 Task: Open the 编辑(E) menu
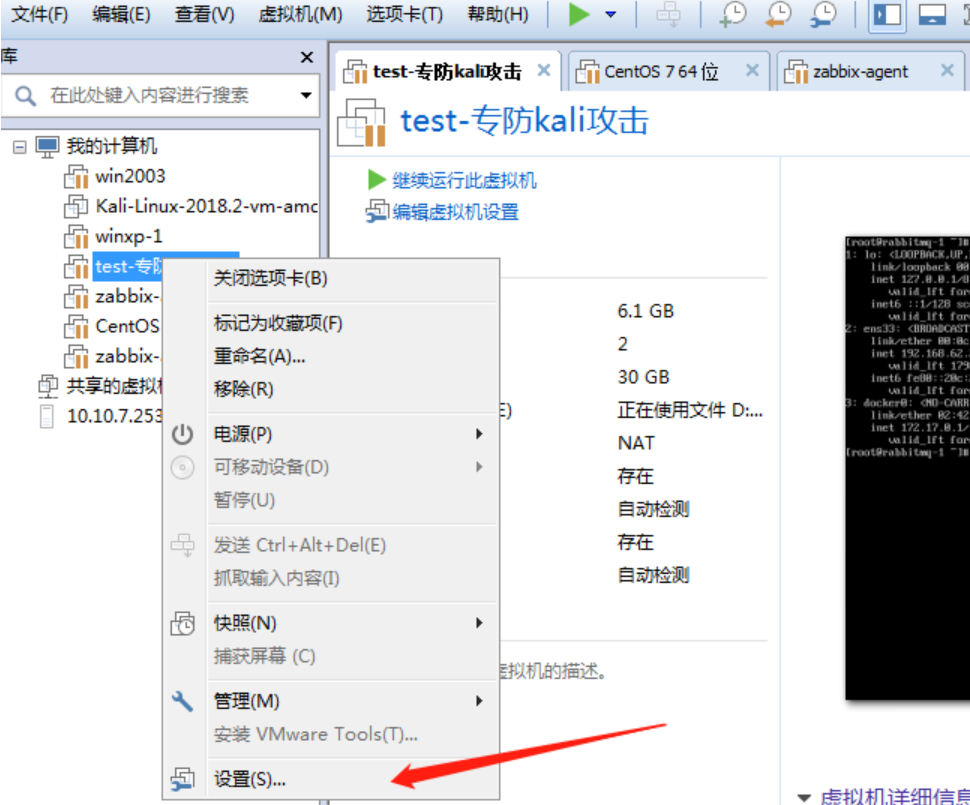121,14
